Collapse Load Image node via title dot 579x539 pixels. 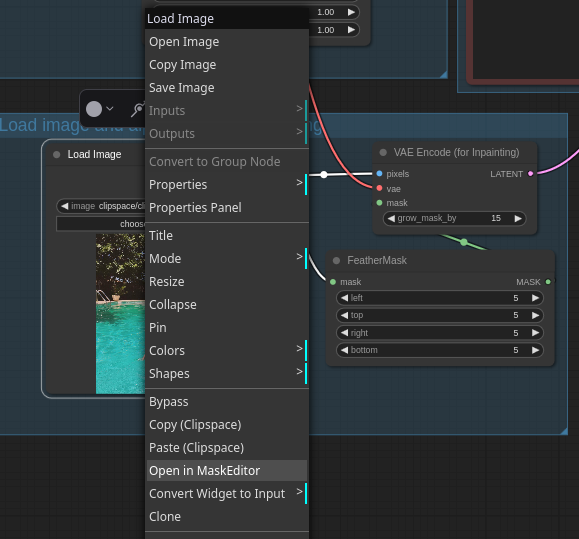click(56, 154)
